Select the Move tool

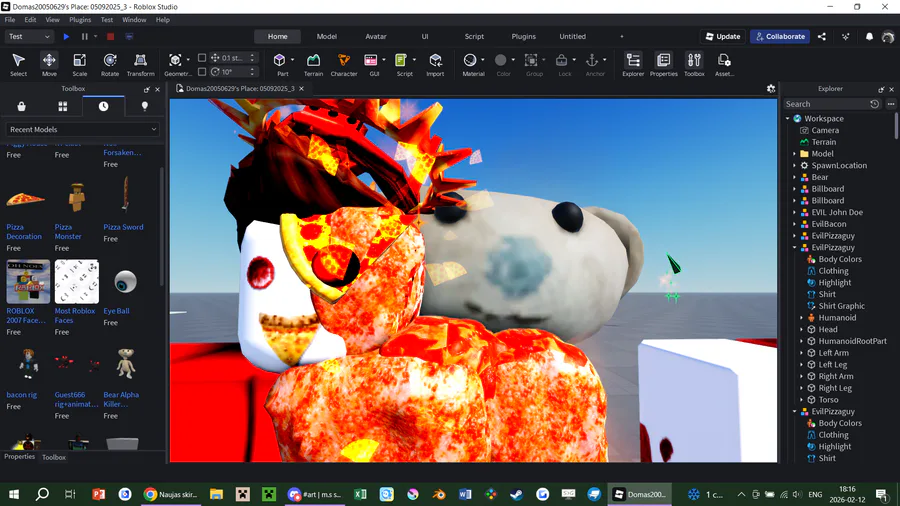tap(49, 64)
